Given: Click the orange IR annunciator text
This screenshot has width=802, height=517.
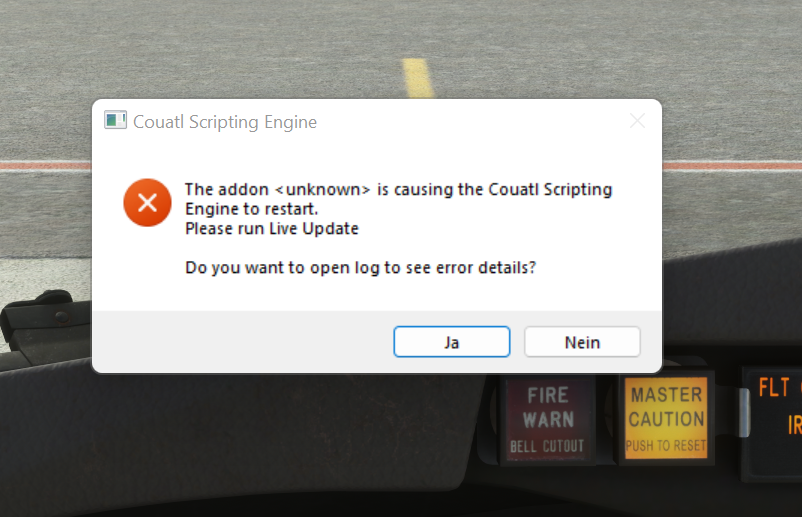Looking at the screenshot, I should tap(794, 424).
